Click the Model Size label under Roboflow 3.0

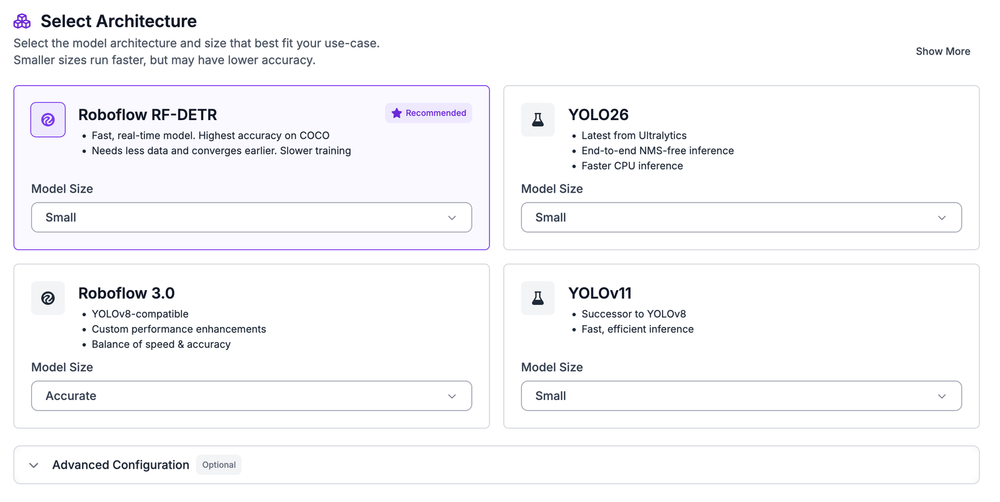[x=62, y=367]
